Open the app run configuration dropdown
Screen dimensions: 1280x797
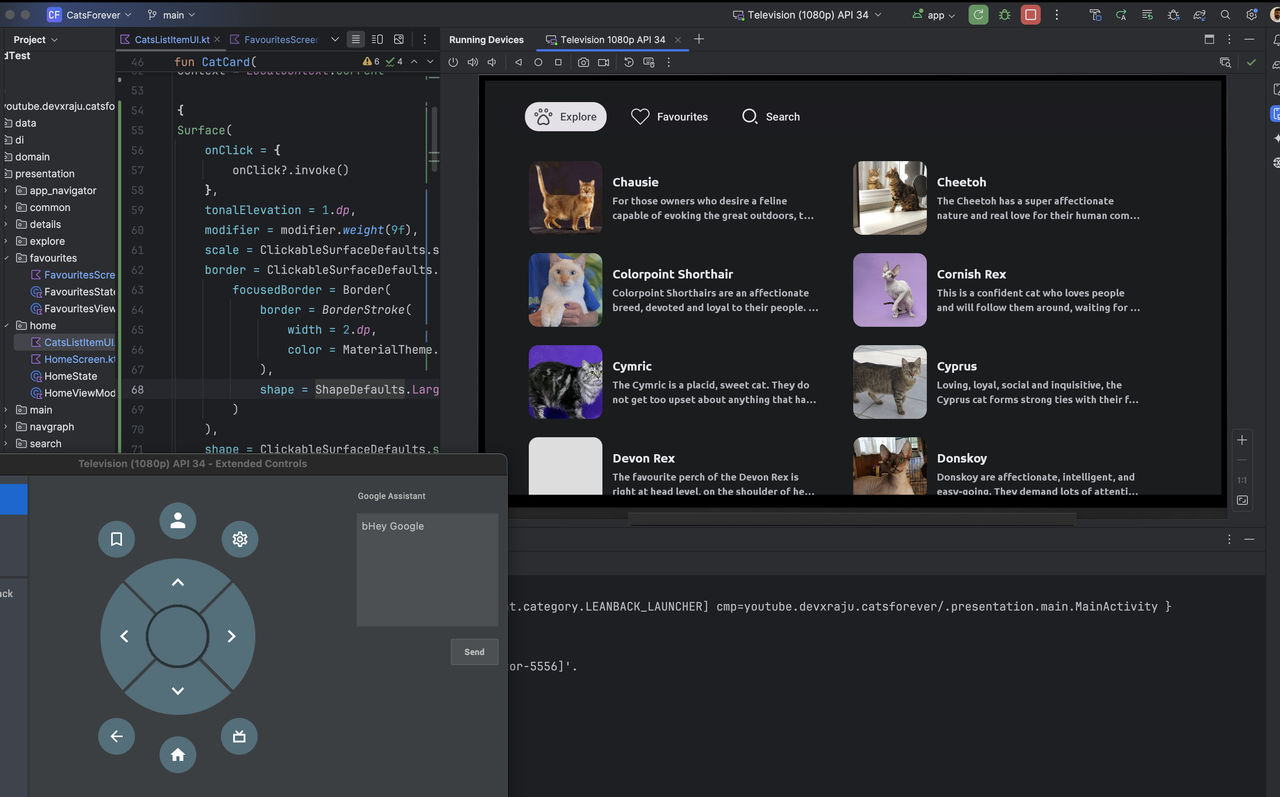[x=935, y=14]
